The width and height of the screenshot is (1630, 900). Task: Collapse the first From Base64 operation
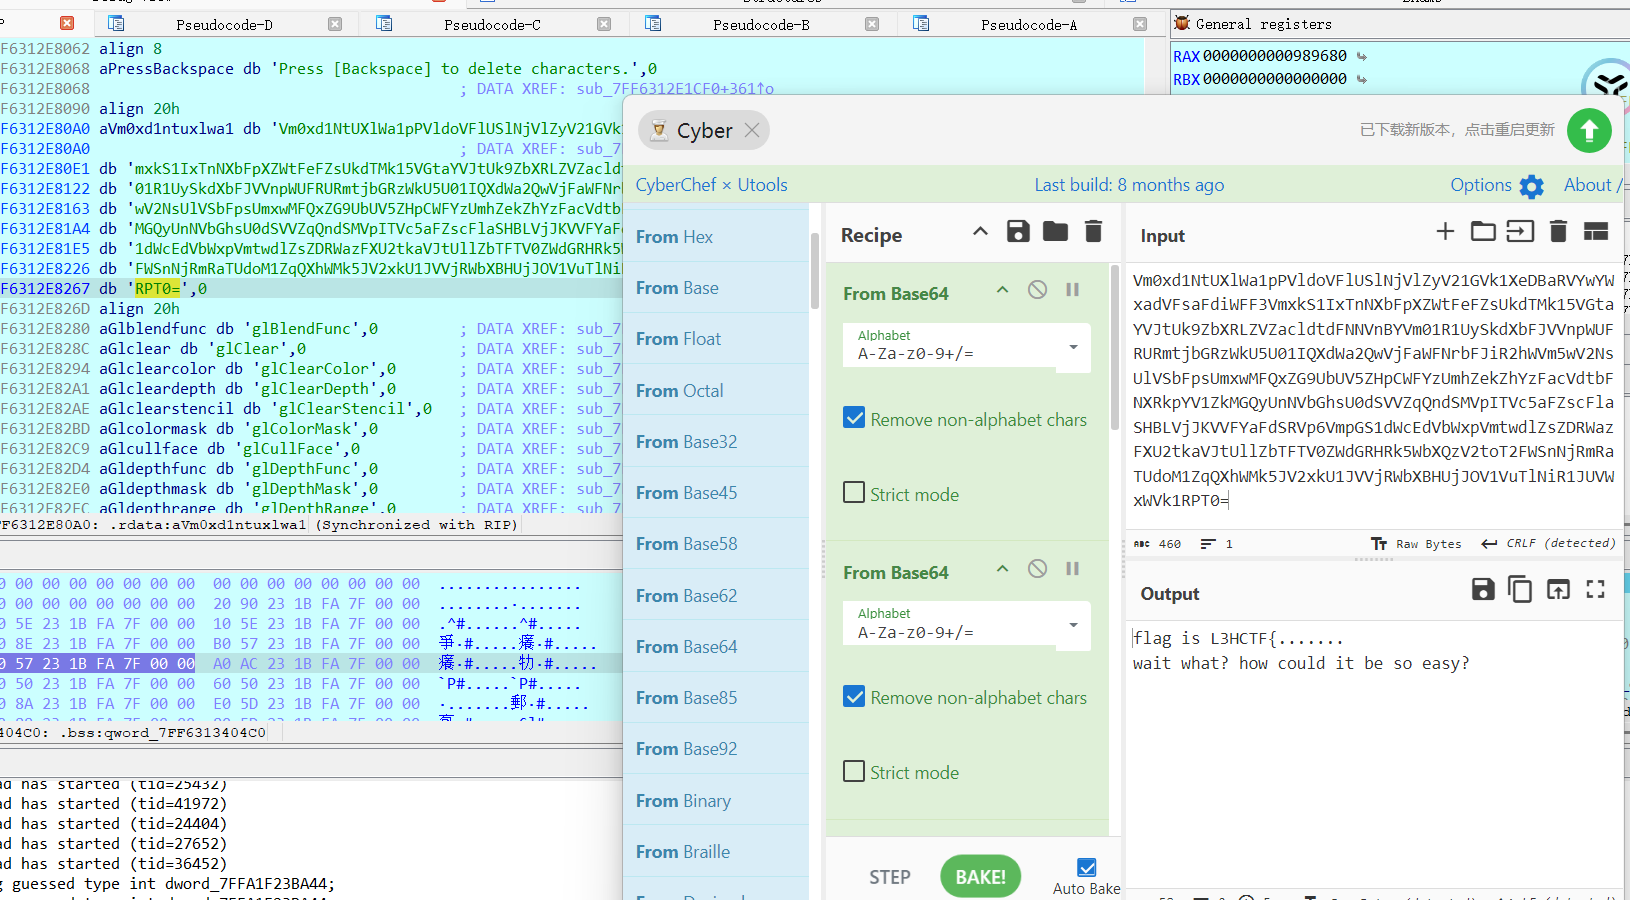(x=1002, y=290)
